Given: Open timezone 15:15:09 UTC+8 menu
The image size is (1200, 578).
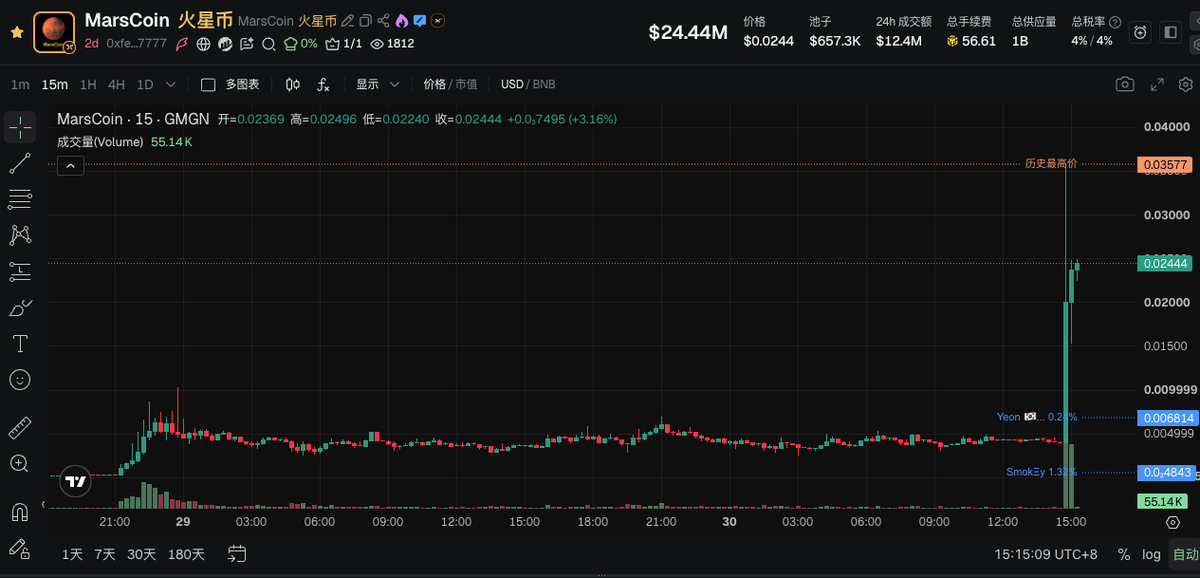Looking at the screenshot, I should click(x=1047, y=554).
